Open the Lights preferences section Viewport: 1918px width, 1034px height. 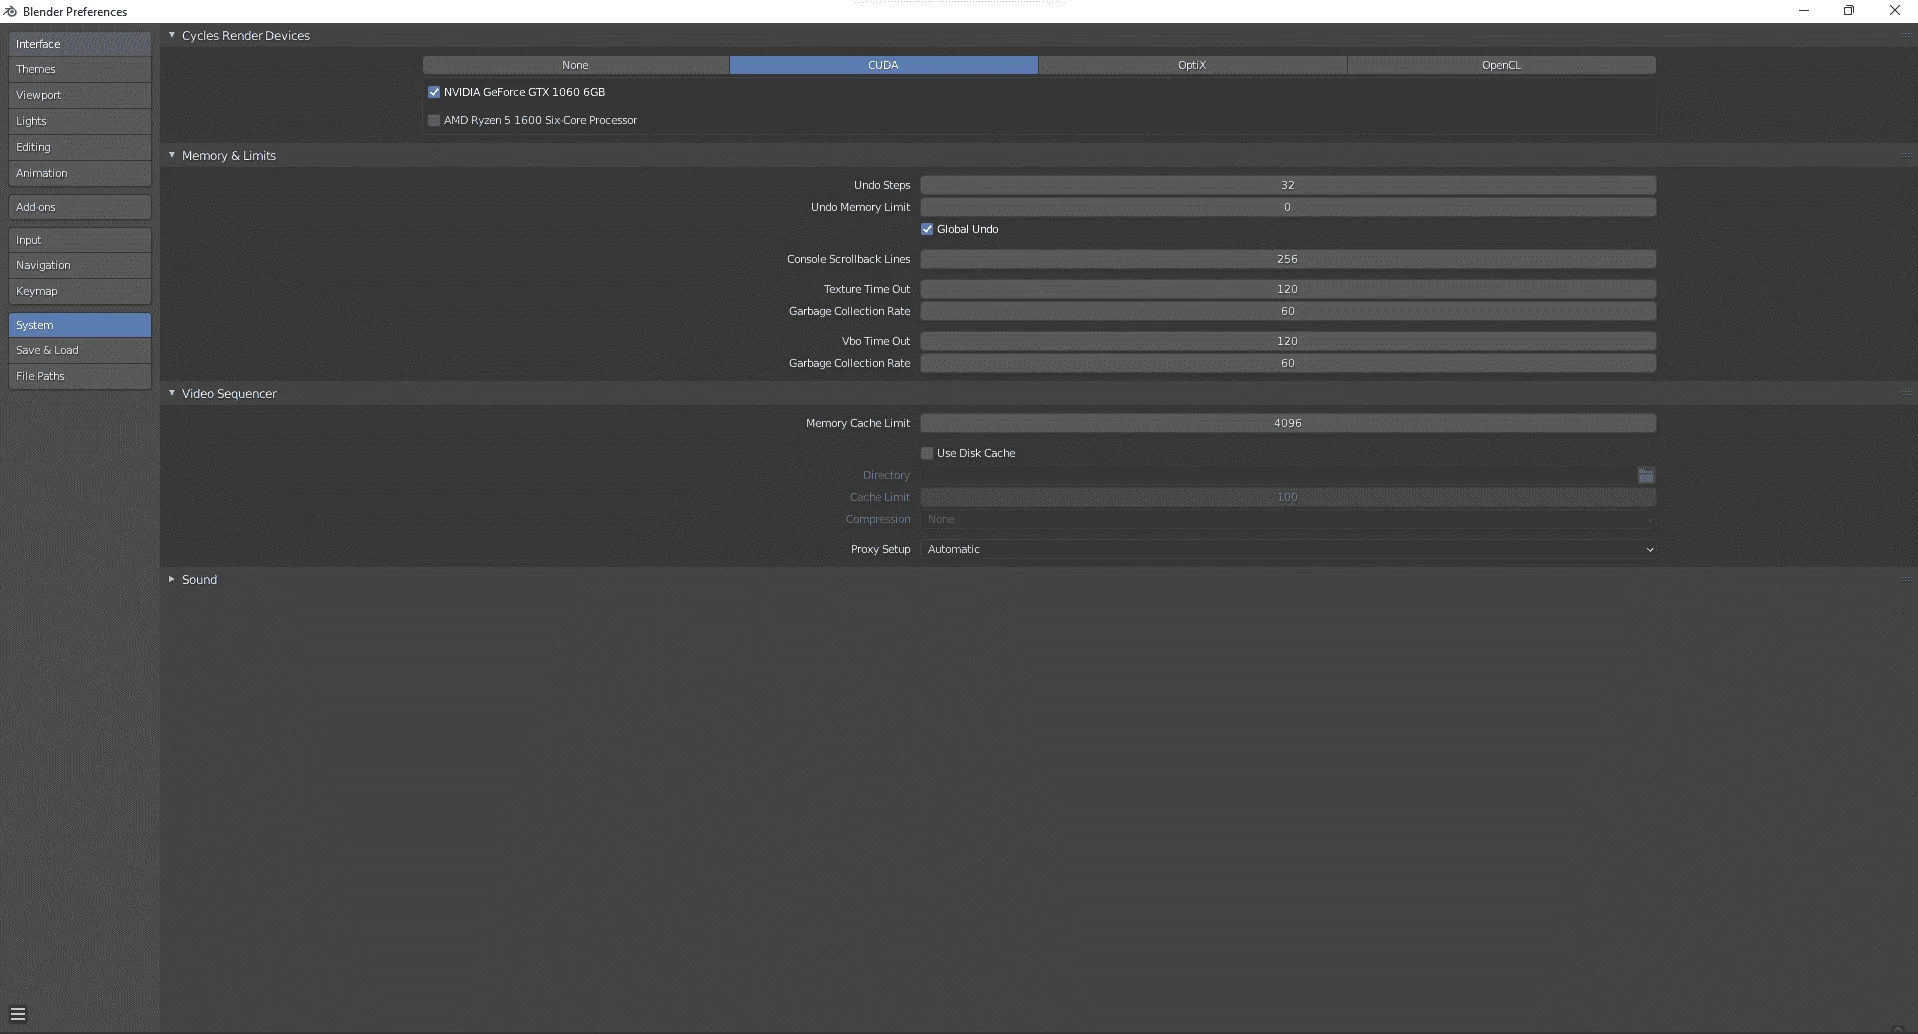80,121
